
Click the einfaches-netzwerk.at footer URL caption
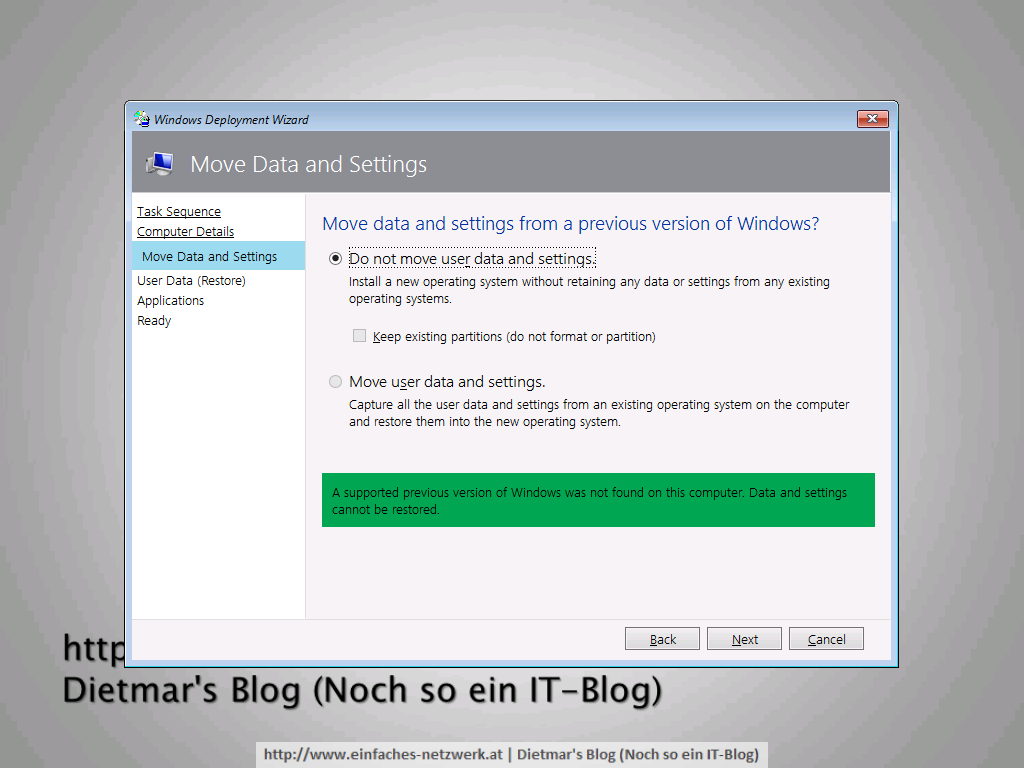click(511, 754)
